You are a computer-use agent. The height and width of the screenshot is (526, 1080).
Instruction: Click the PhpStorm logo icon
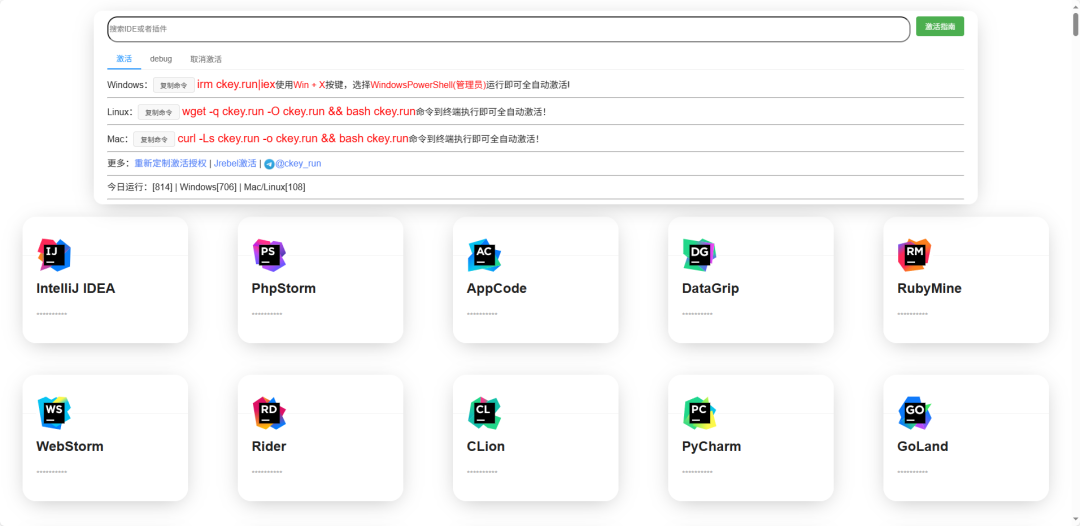(x=269, y=255)
